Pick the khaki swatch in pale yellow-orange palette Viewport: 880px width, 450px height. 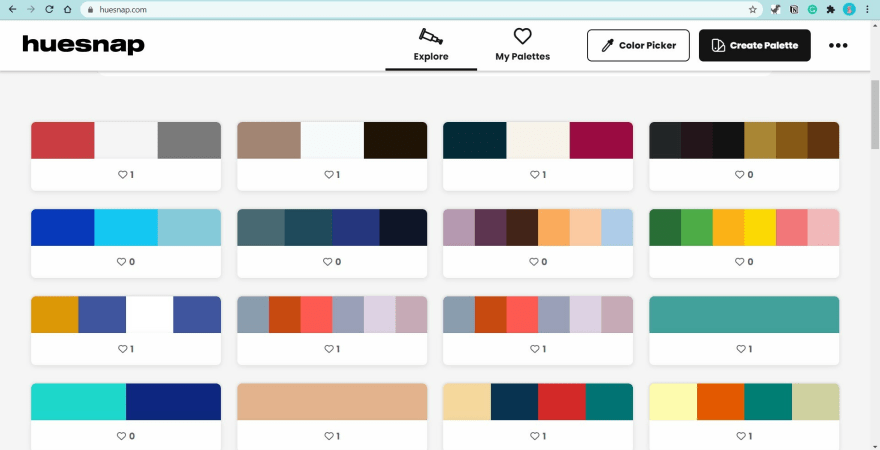(815, 402)
